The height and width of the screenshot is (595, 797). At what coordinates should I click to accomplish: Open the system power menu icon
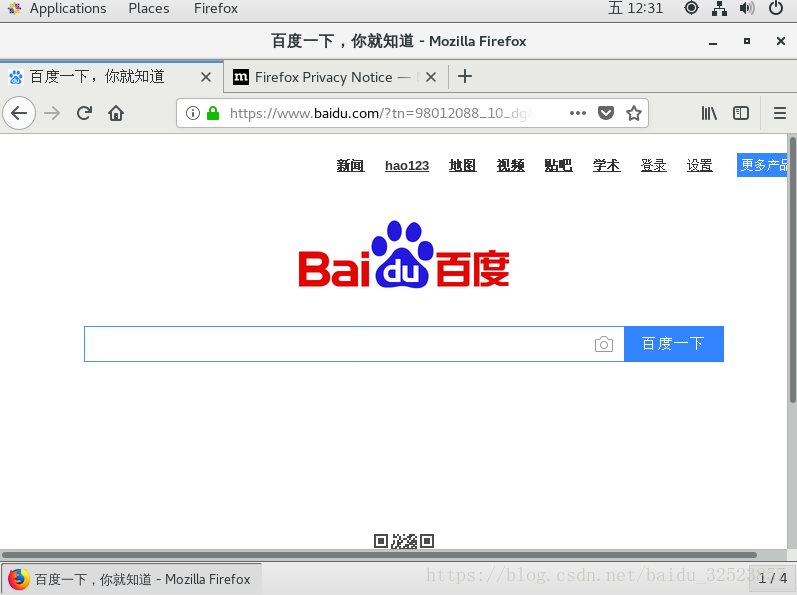point(776,8)
